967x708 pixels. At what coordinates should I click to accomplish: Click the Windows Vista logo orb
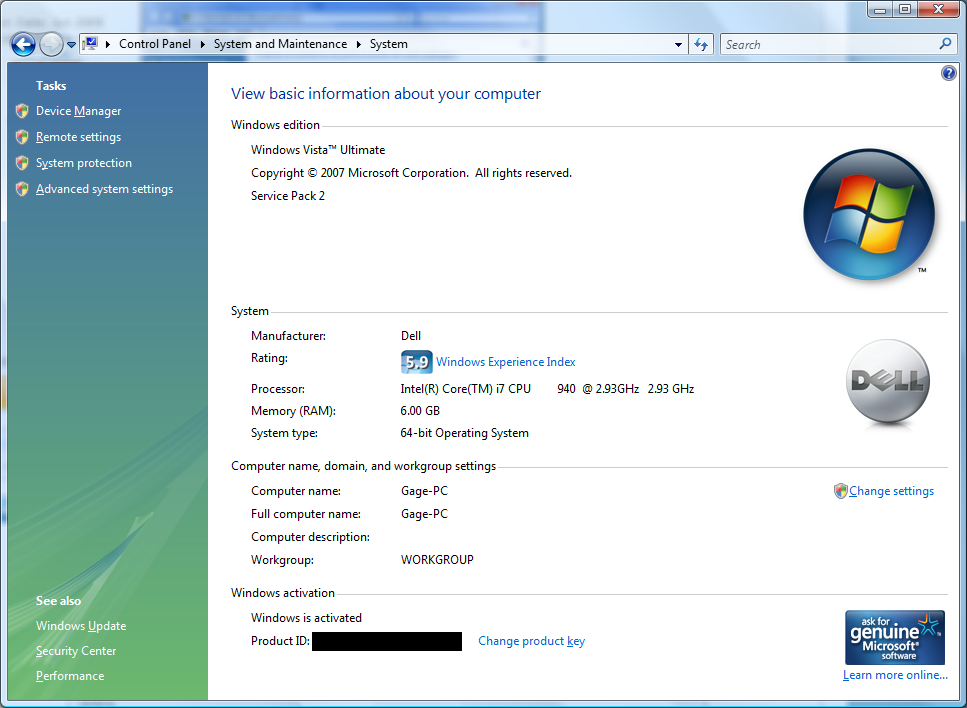pos(869,214)
